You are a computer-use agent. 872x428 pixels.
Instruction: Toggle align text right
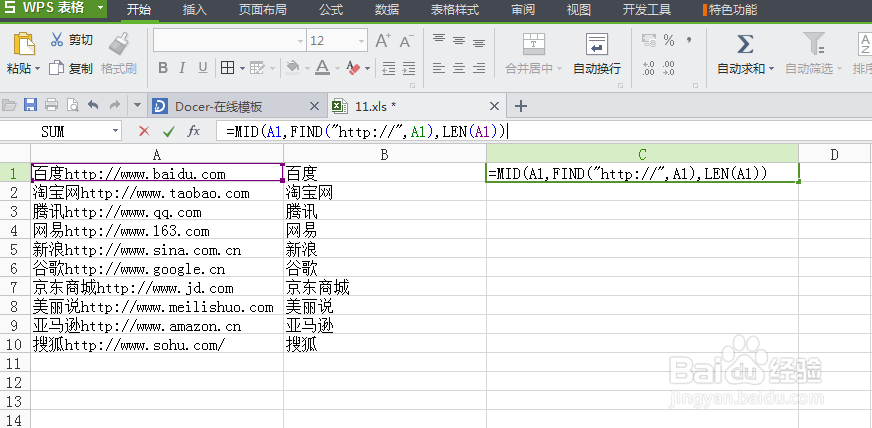pos(479,68)
